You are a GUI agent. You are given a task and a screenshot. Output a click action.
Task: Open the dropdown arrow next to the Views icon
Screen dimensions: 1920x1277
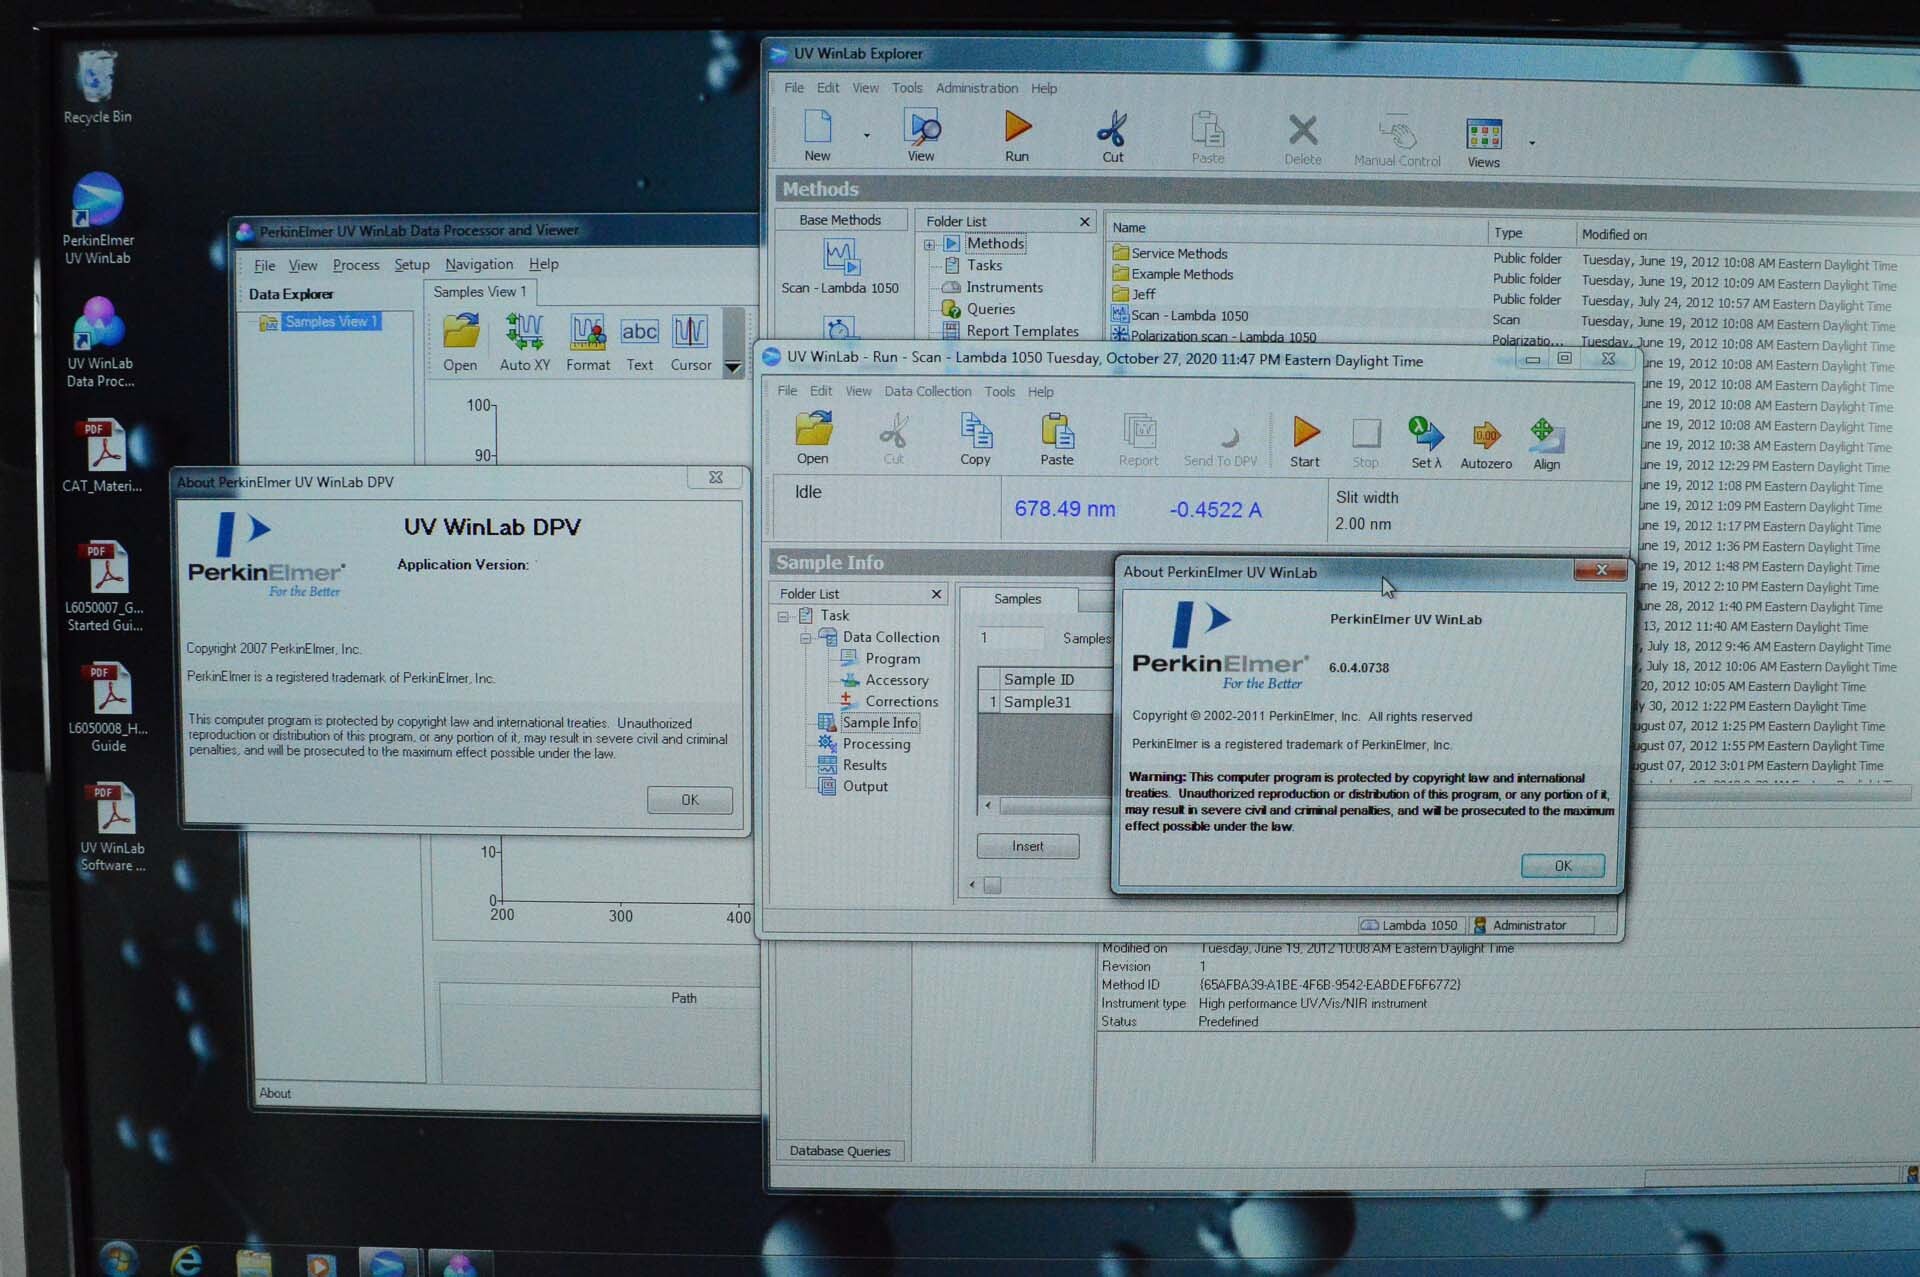click(x=1532, y=143)
